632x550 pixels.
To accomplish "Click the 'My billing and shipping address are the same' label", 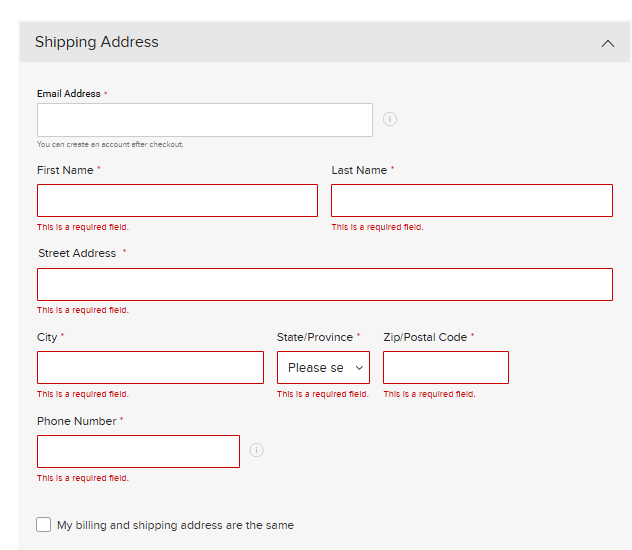I will (x=175, y=525).
